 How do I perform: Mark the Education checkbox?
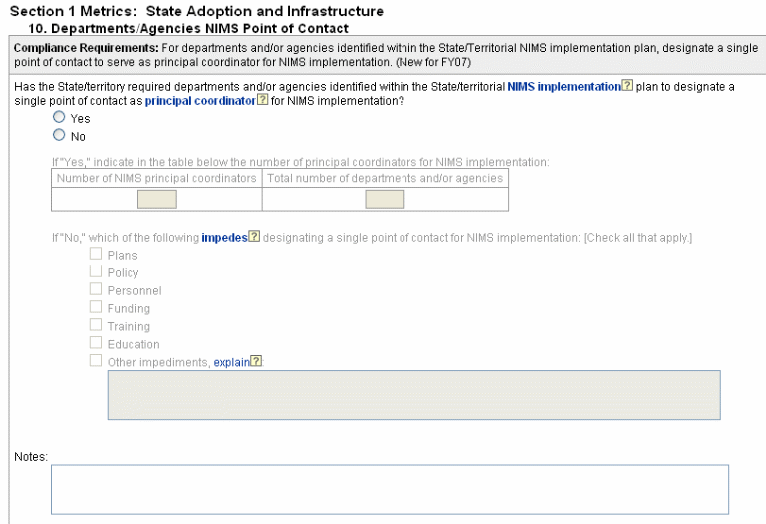click(96, 344)
